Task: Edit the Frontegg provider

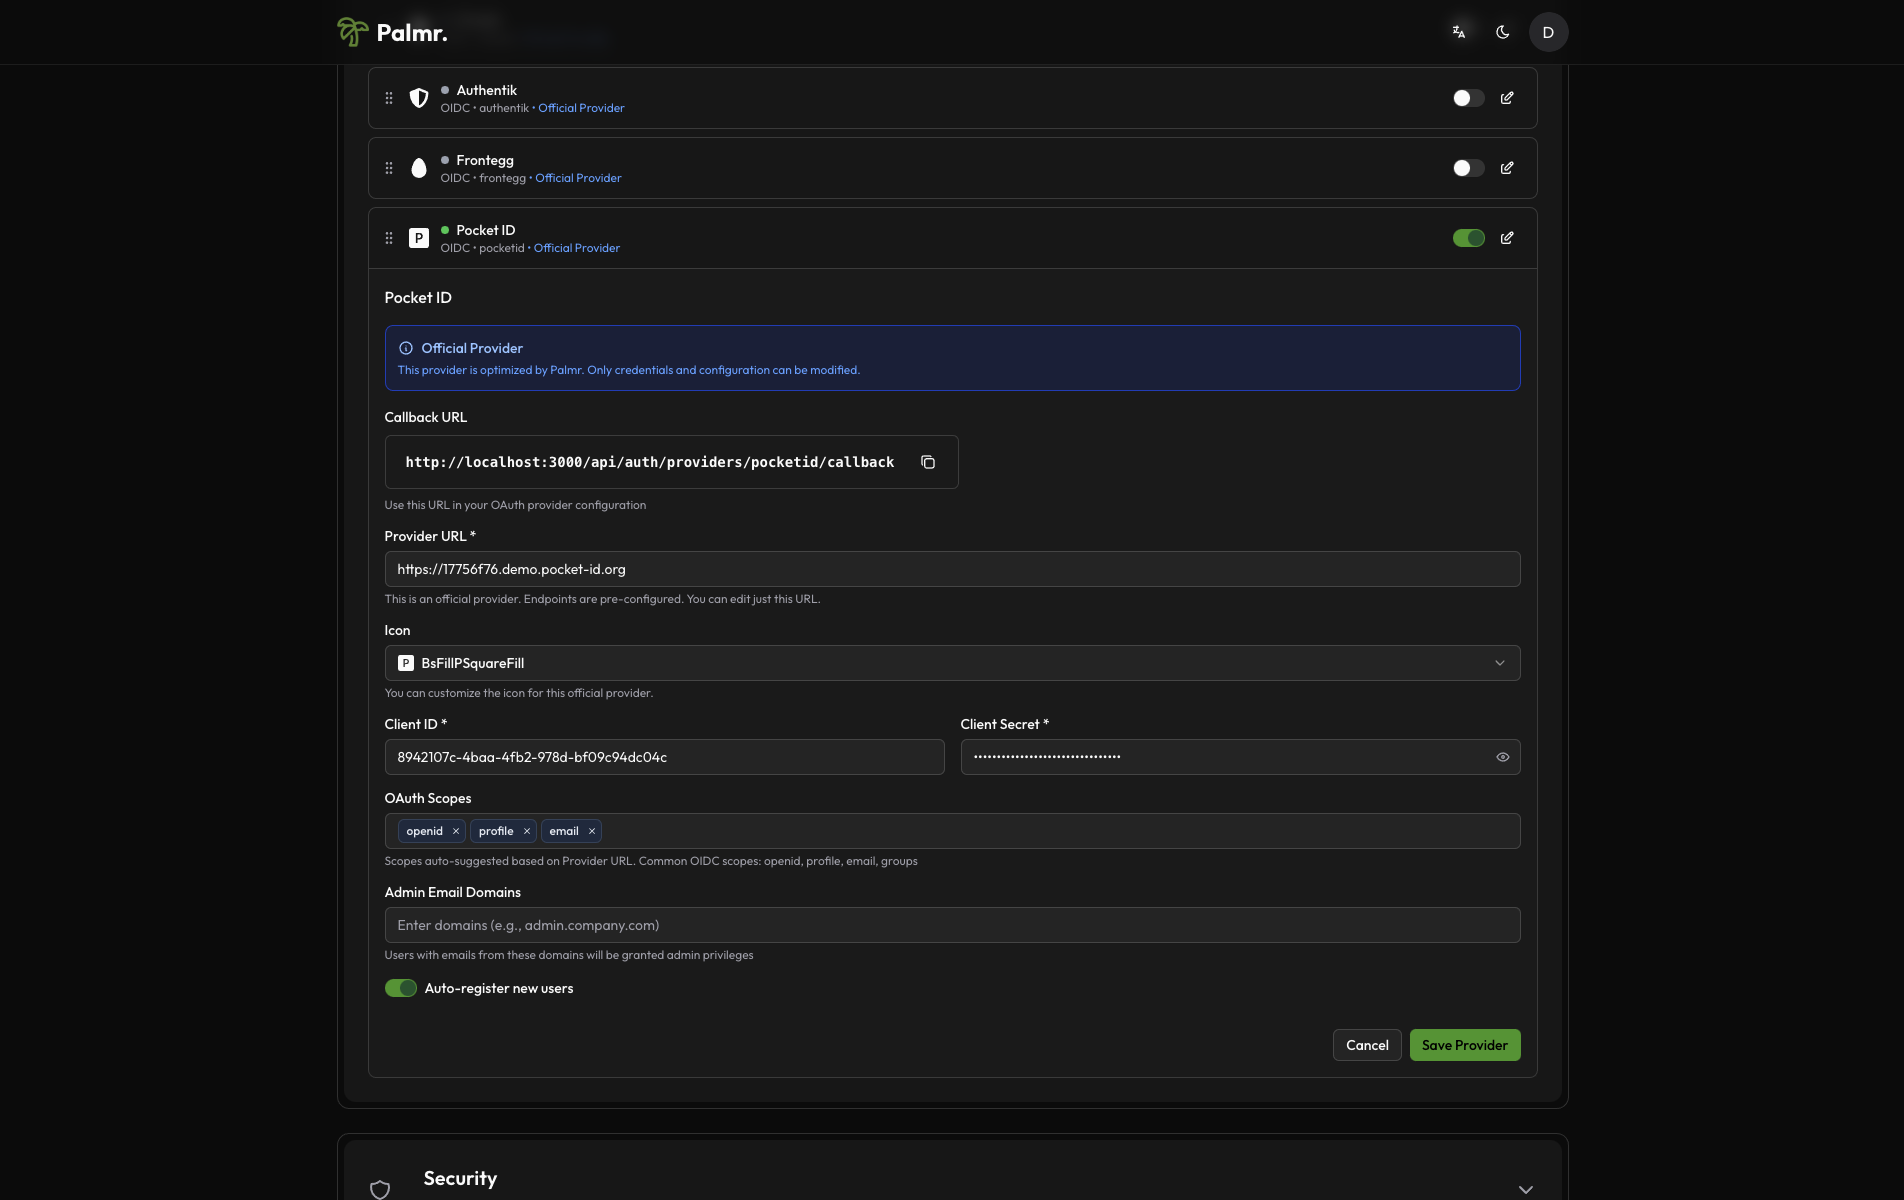Action: (1507, 168)
